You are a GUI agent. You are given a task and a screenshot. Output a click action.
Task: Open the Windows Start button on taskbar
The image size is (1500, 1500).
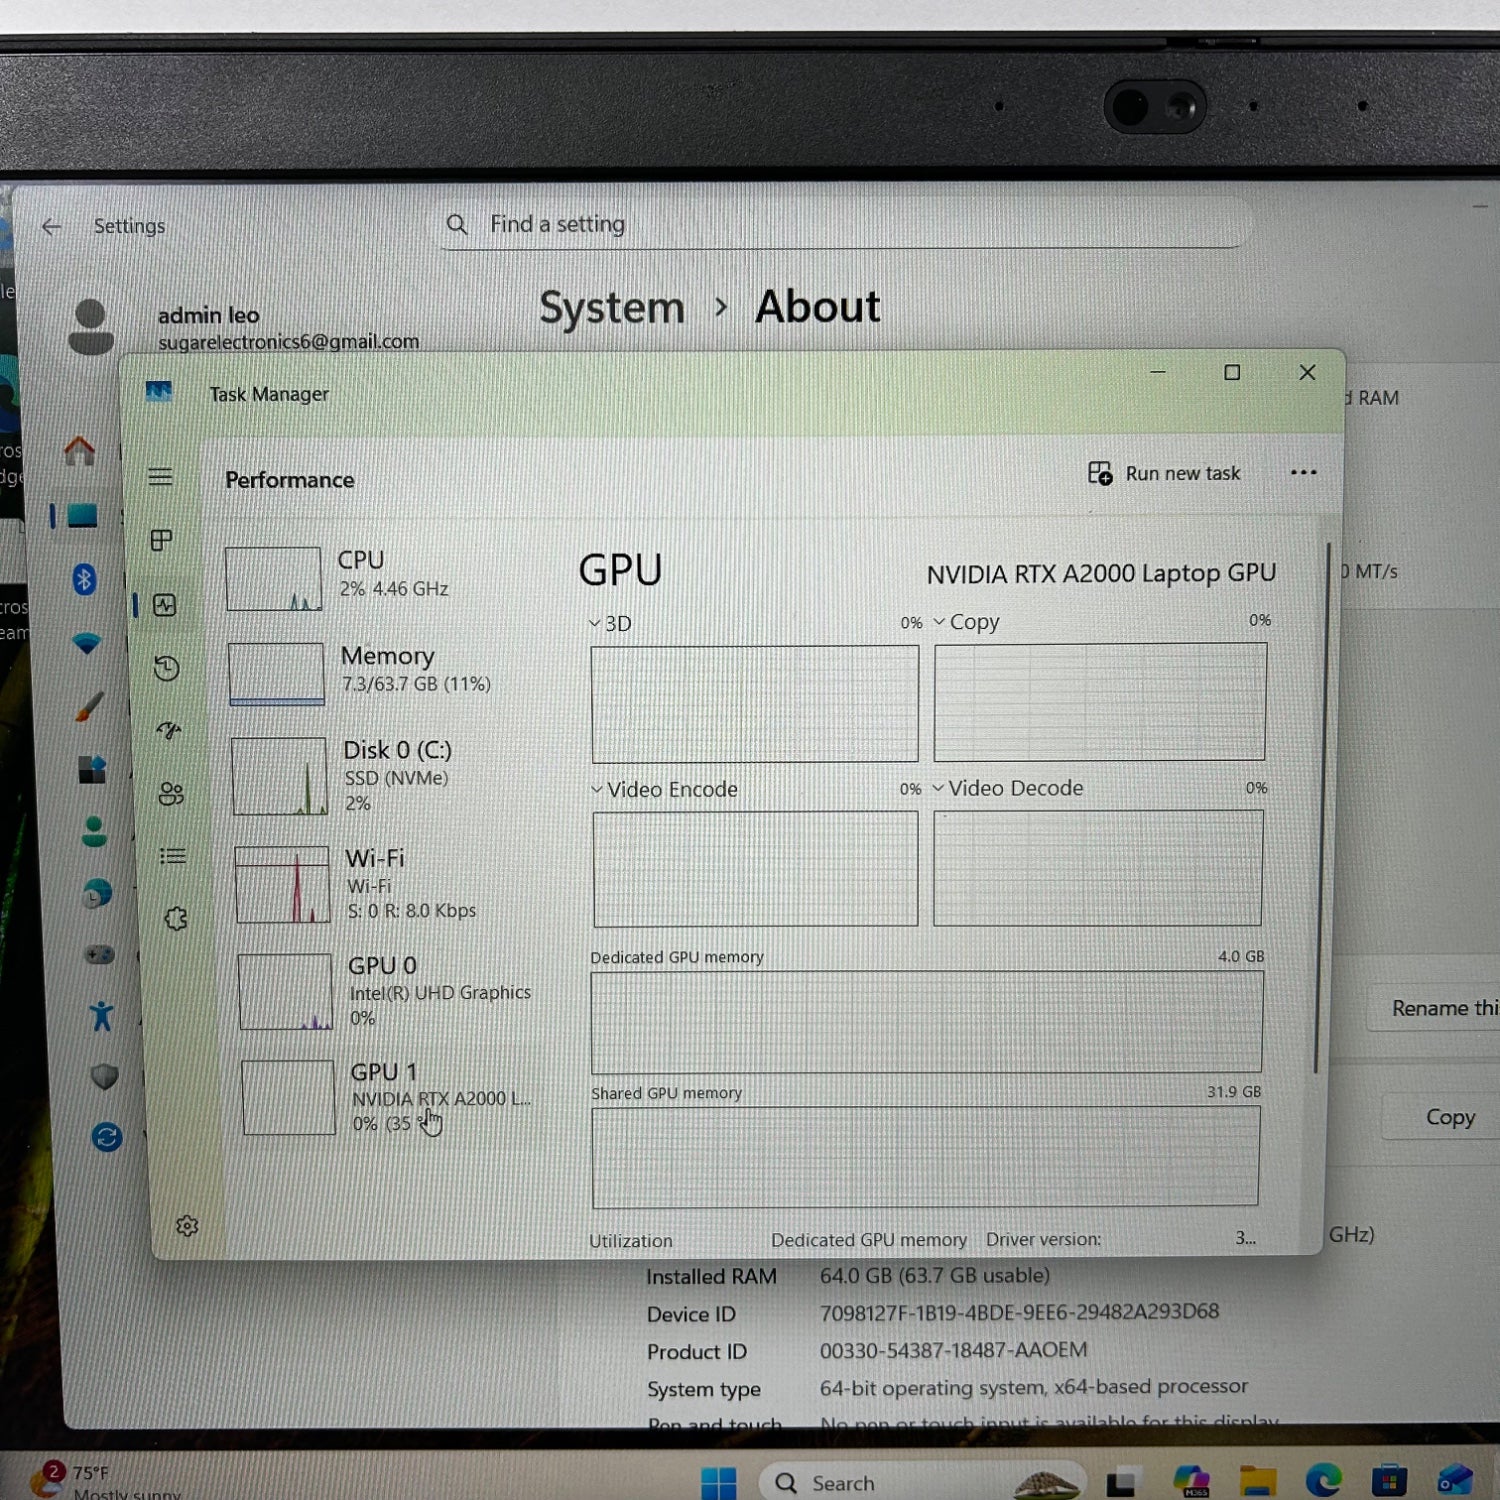(x=718, y=1482)
